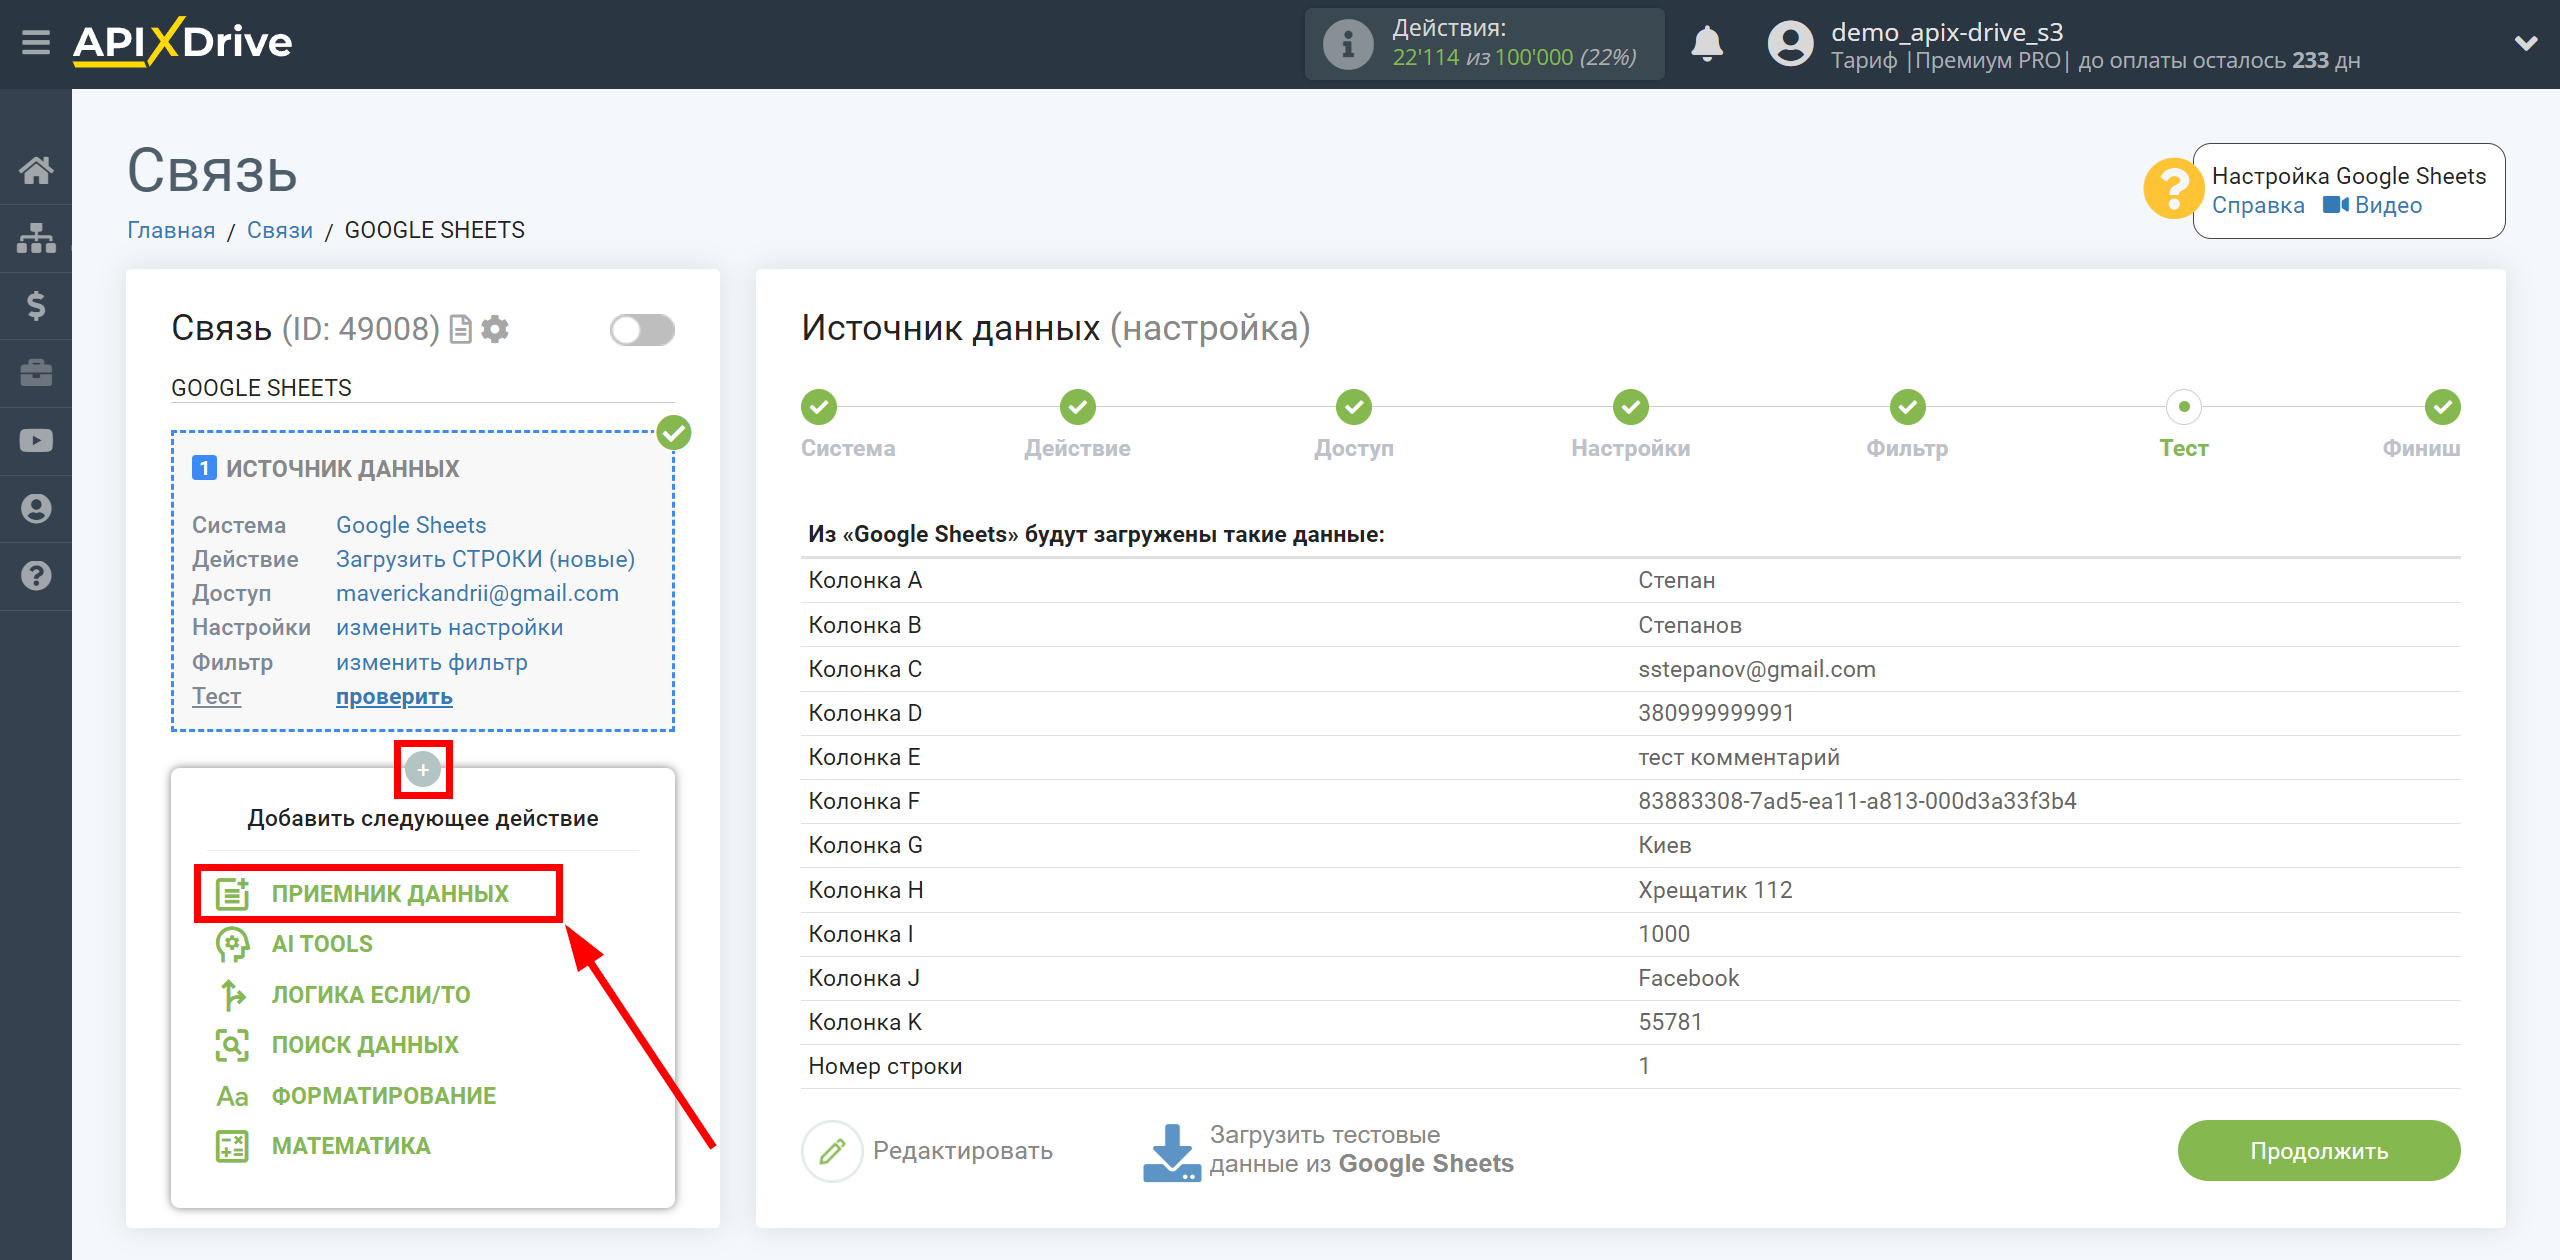Image resolution: width=2560 pixels, height=1260 pixels.
Task: Load test data from Google Sheets
Action: pyautogui.click(x=1328, y=1151)
